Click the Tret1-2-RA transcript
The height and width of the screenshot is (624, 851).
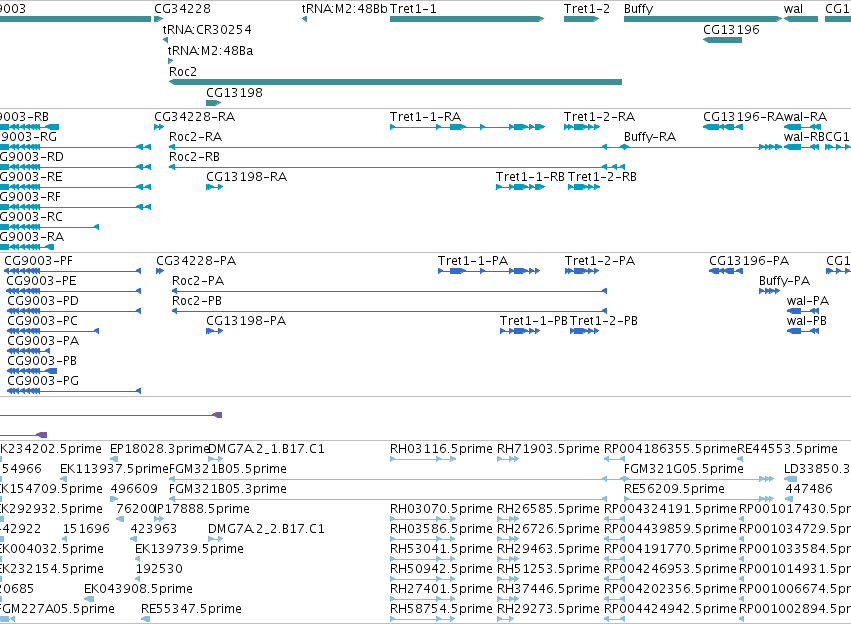(x=582, y=127)
